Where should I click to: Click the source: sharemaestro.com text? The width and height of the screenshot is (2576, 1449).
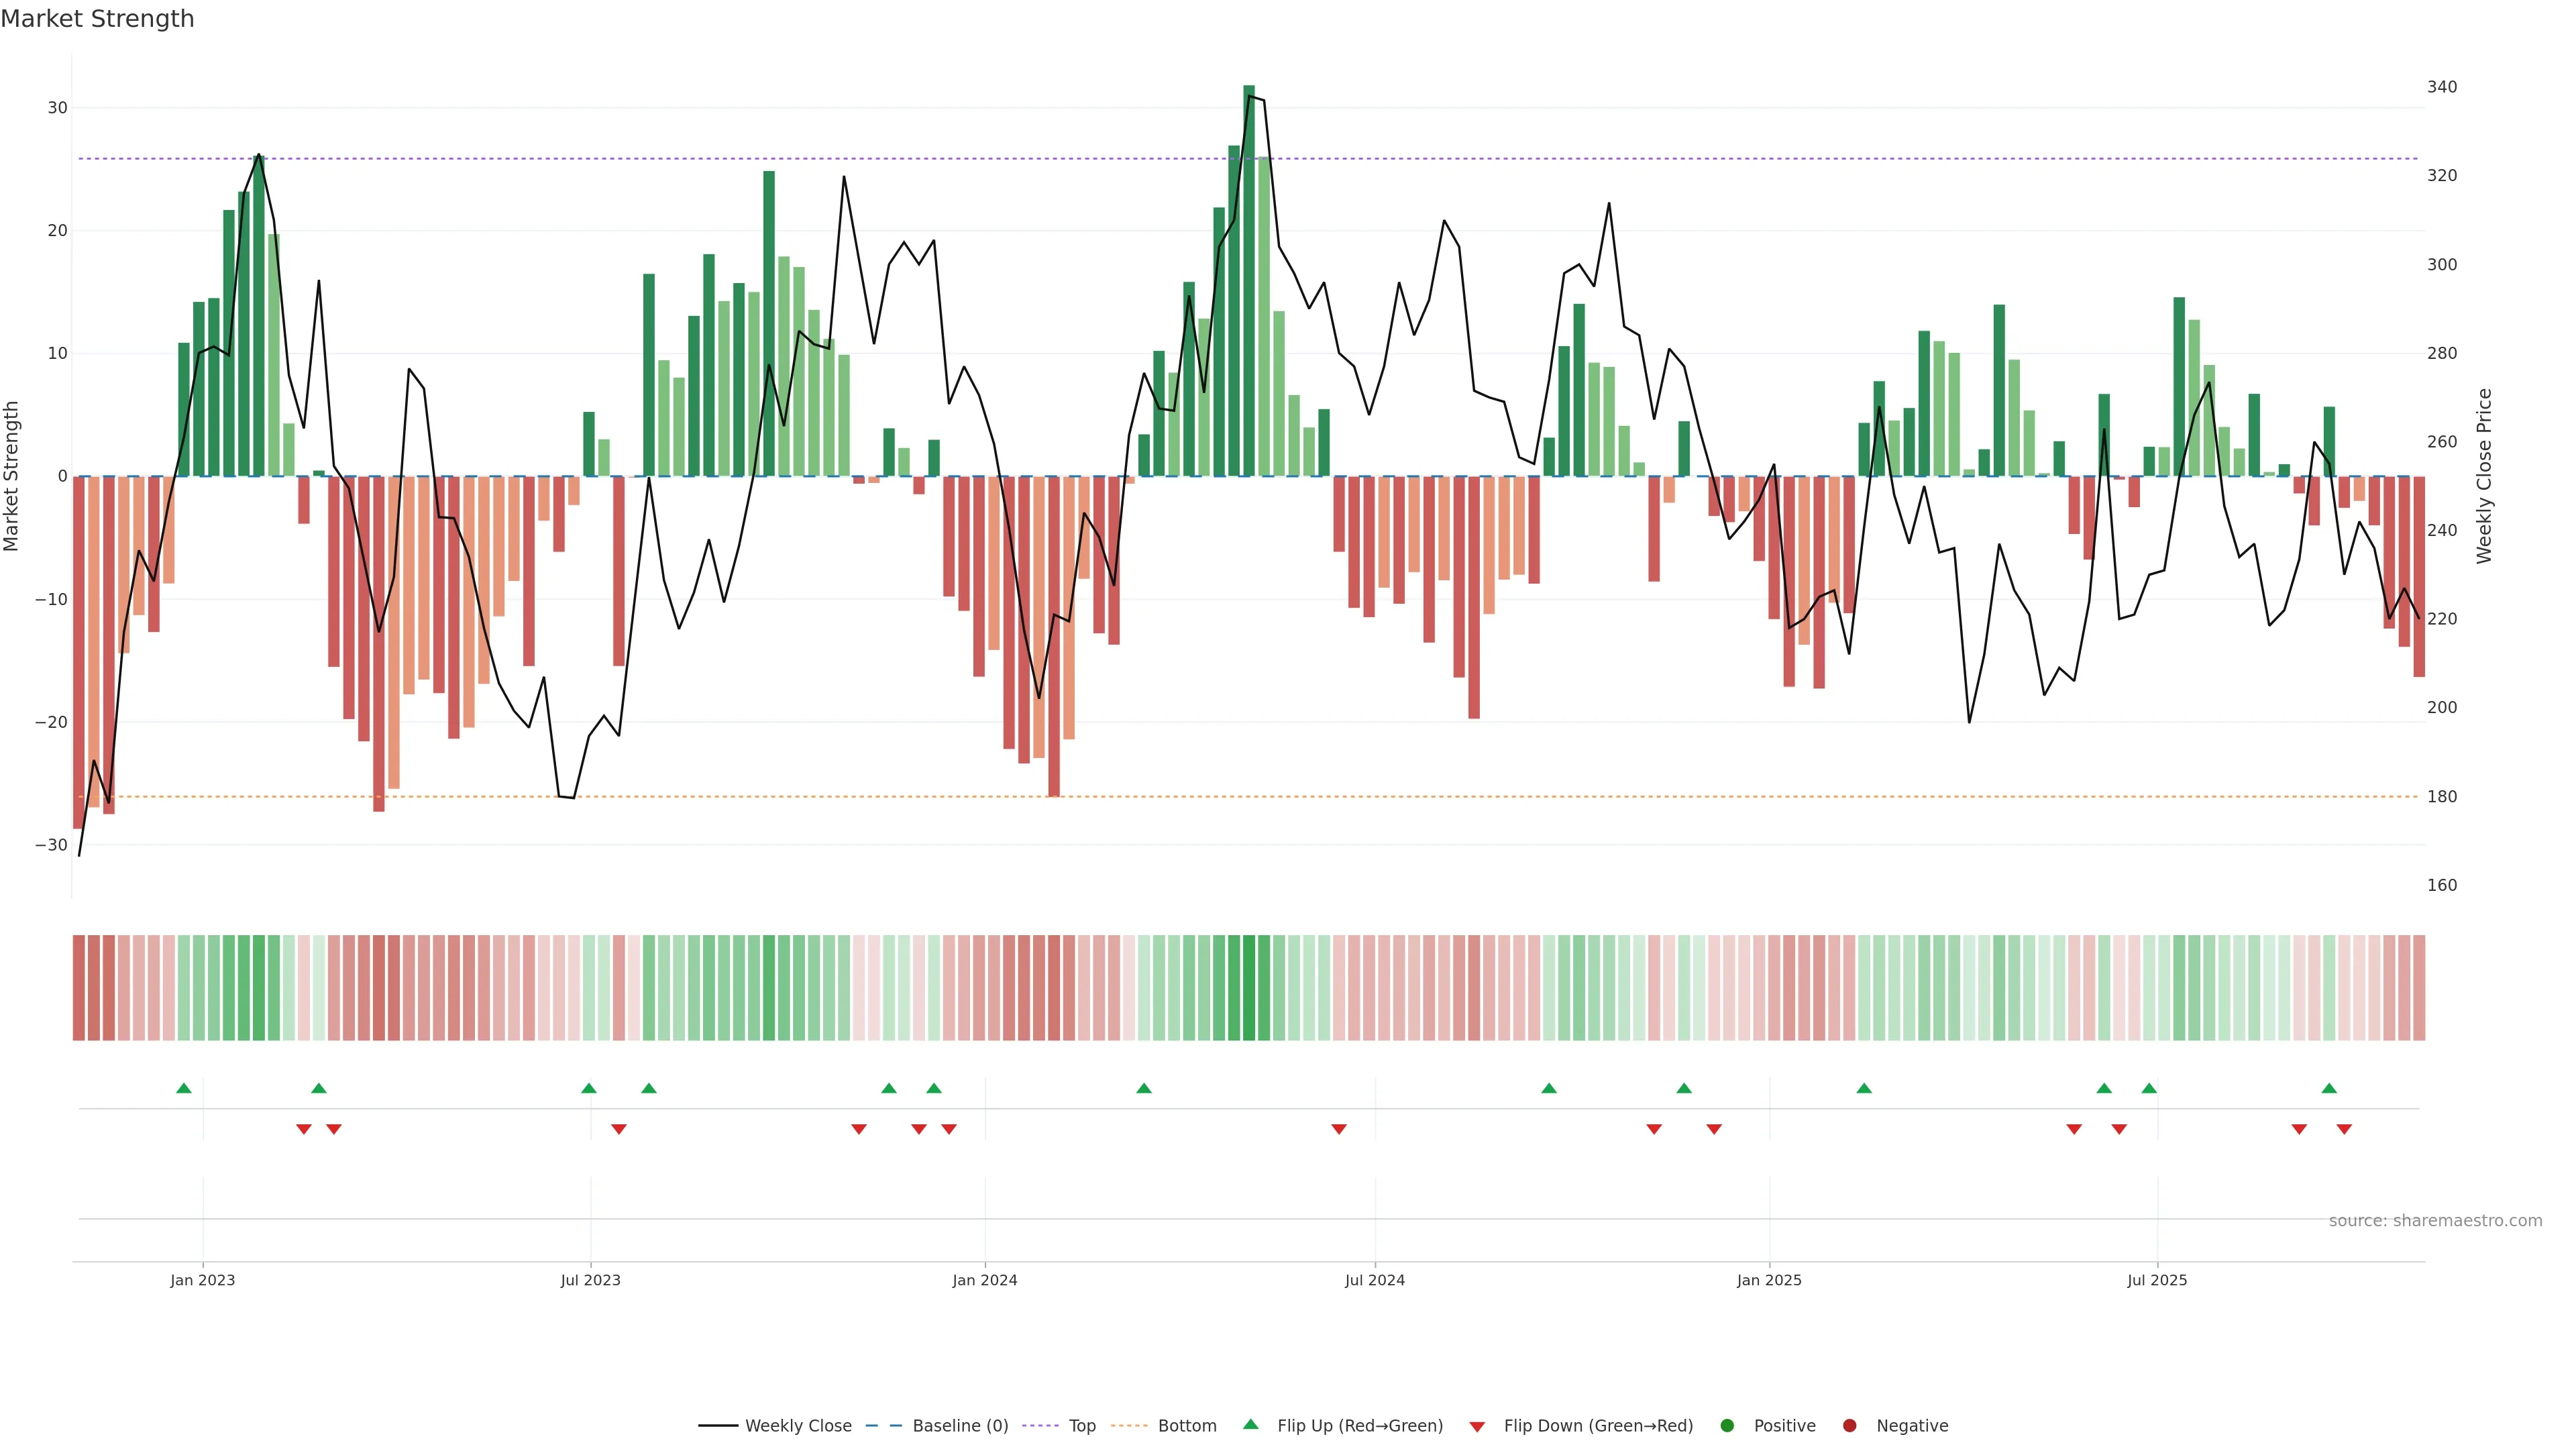point(2435,1220)
